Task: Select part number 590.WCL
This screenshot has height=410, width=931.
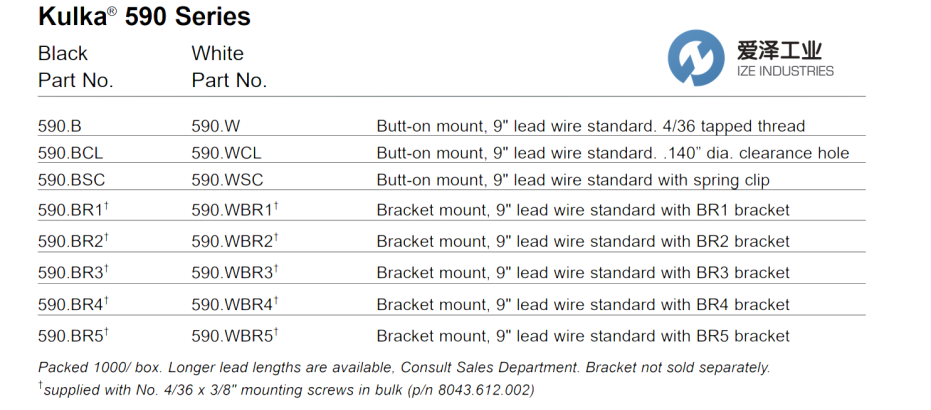Action: point(227,153)
